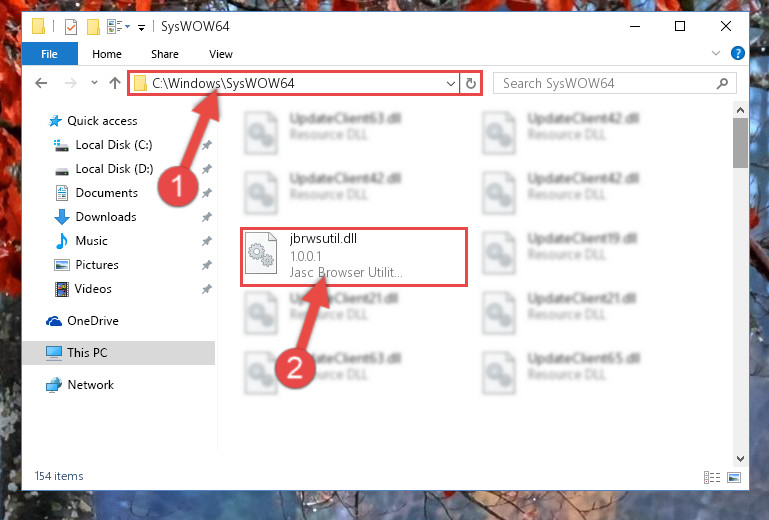This screenshot has width=769, height=520.
Task: Expand the ribbon with the chevron
Action: 716,53
